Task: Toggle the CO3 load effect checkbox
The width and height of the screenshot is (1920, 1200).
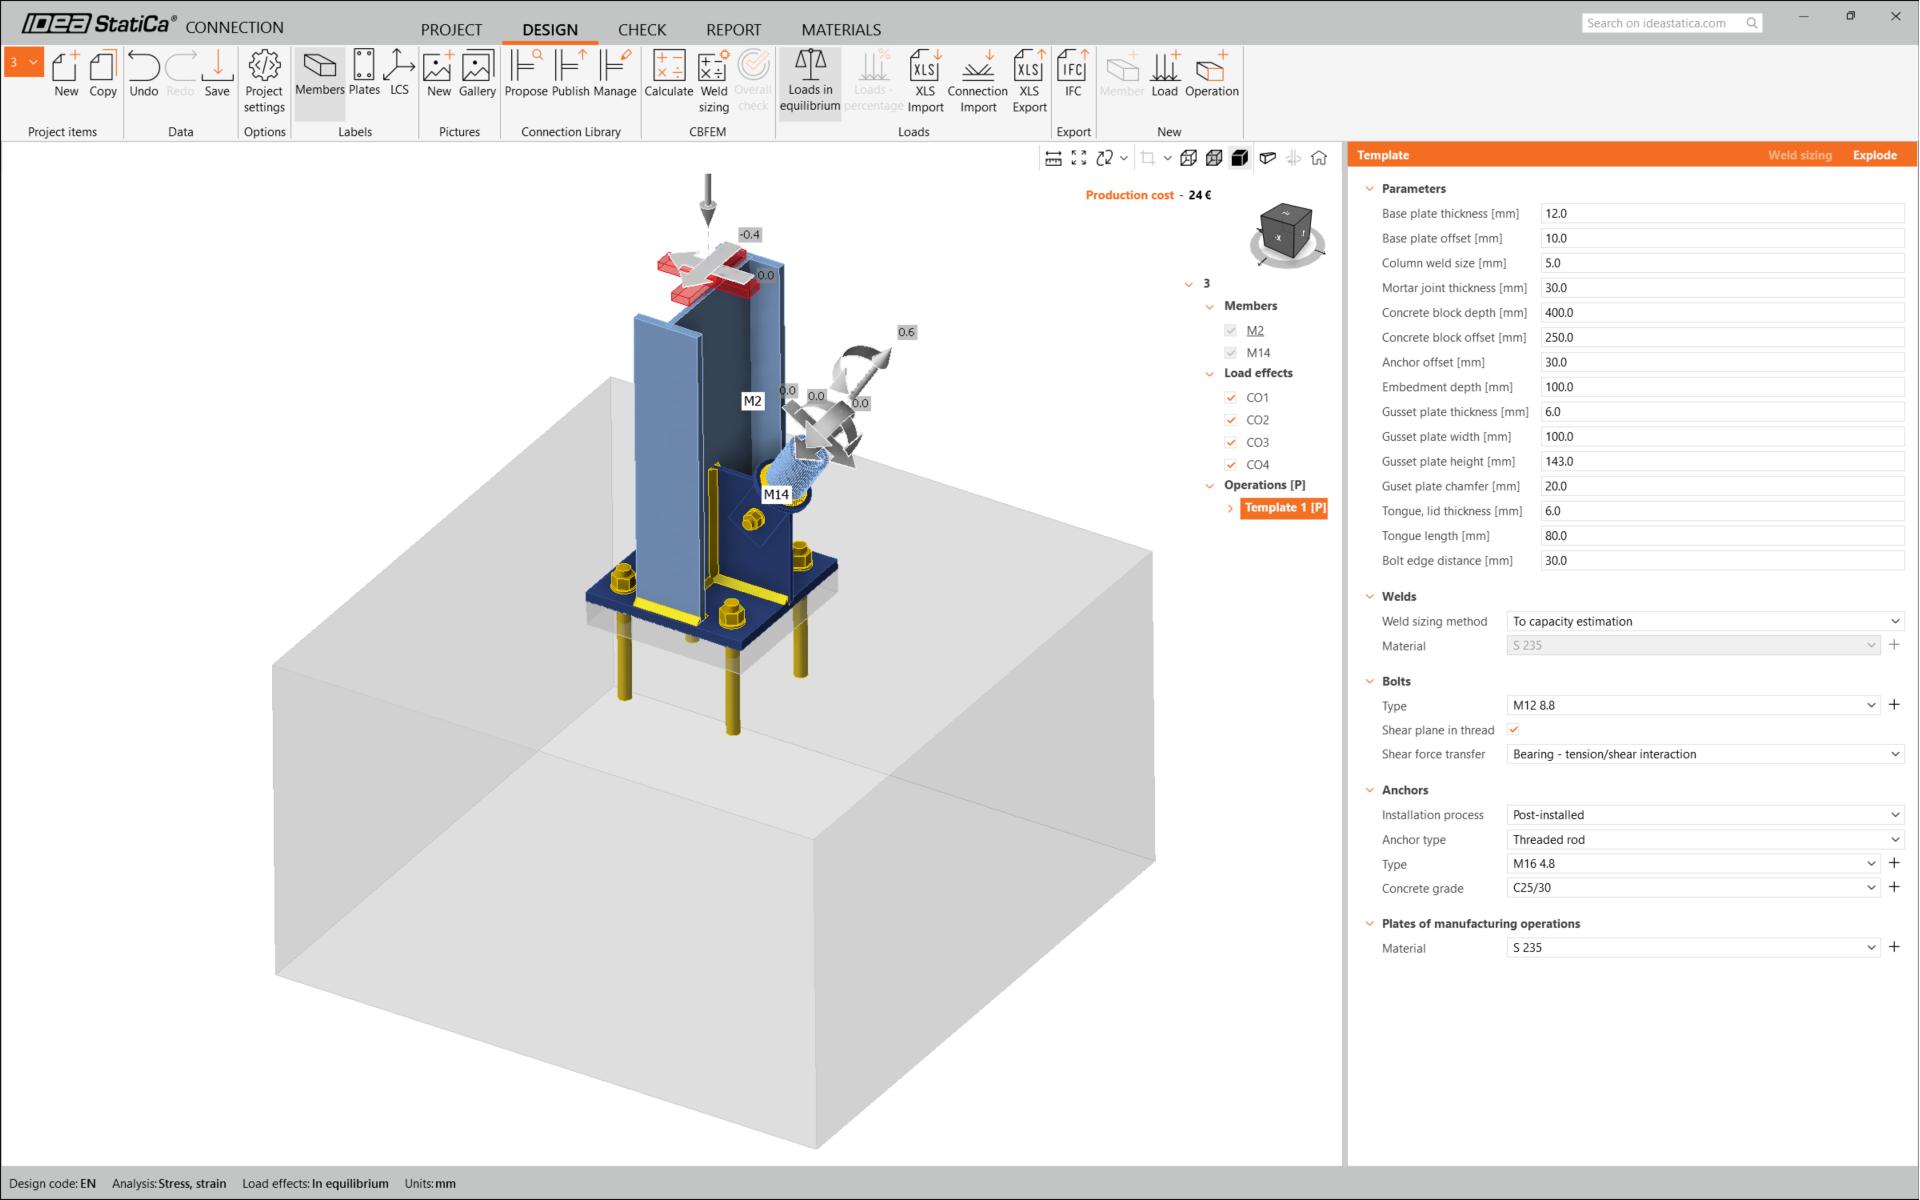Action: click(x=1231, y=443)
